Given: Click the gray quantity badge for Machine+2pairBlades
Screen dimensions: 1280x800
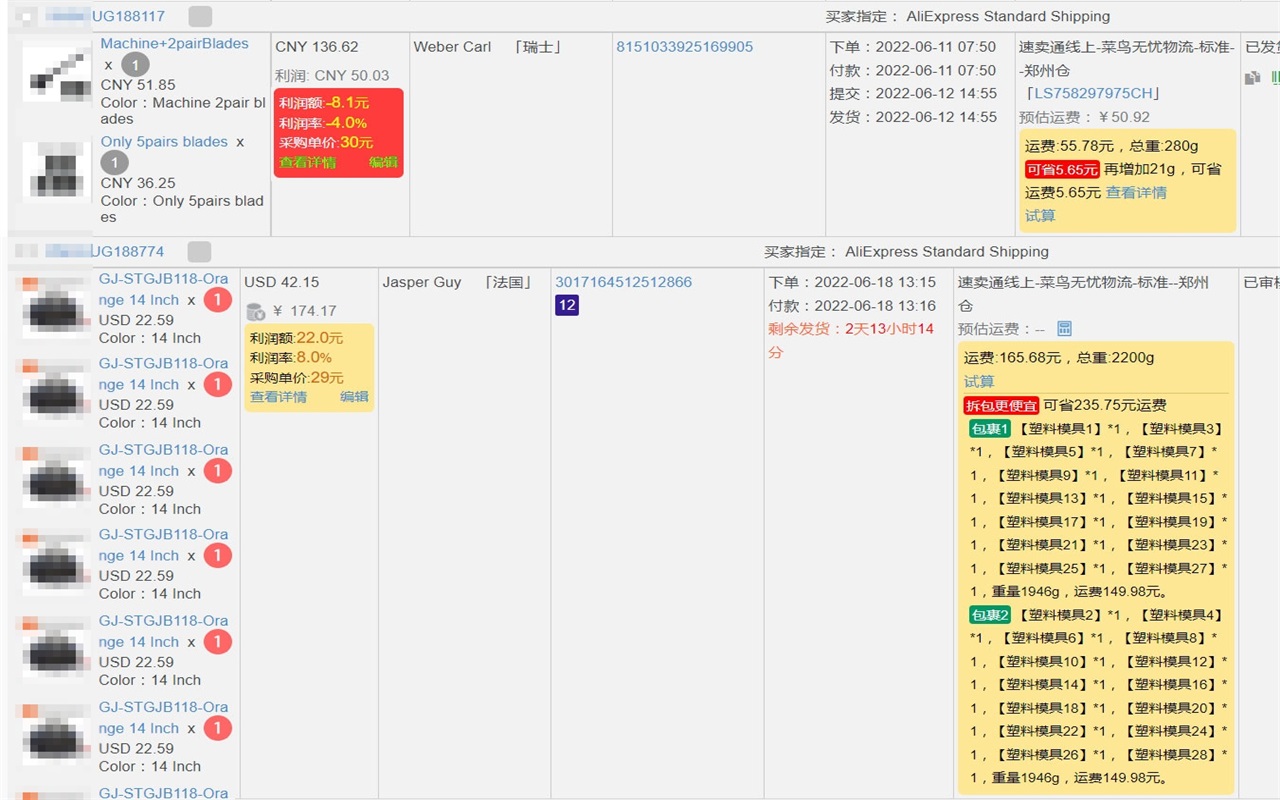Looking at the screenshot, I should click(135, 65).
